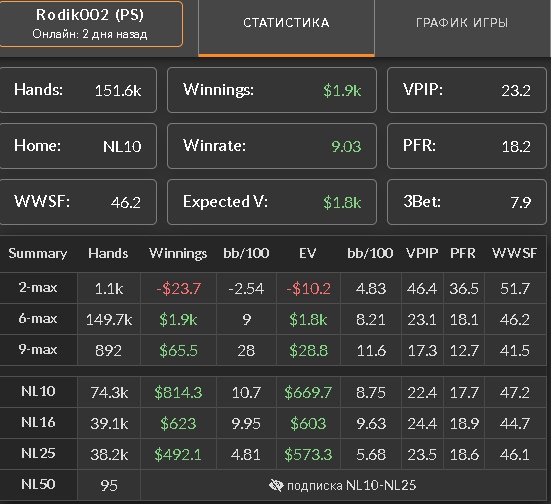Viewport: 551px width, 504px height.
Task: Open the СТАТИСТИКА tab
Action: tap(286, 28)
